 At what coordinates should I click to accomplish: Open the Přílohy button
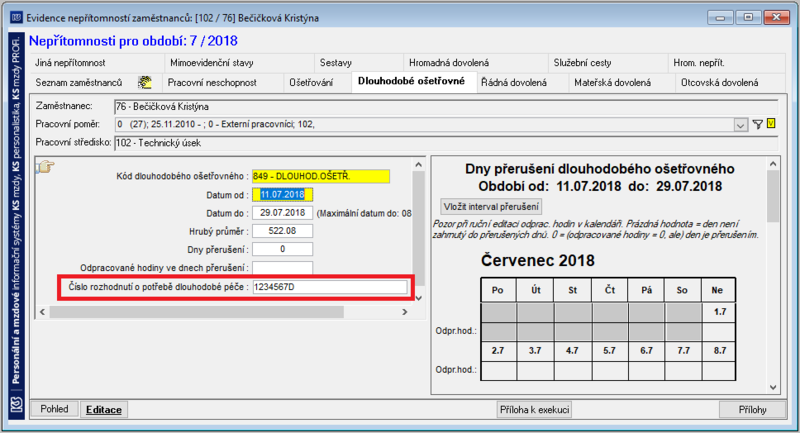[x=753, y=410]
